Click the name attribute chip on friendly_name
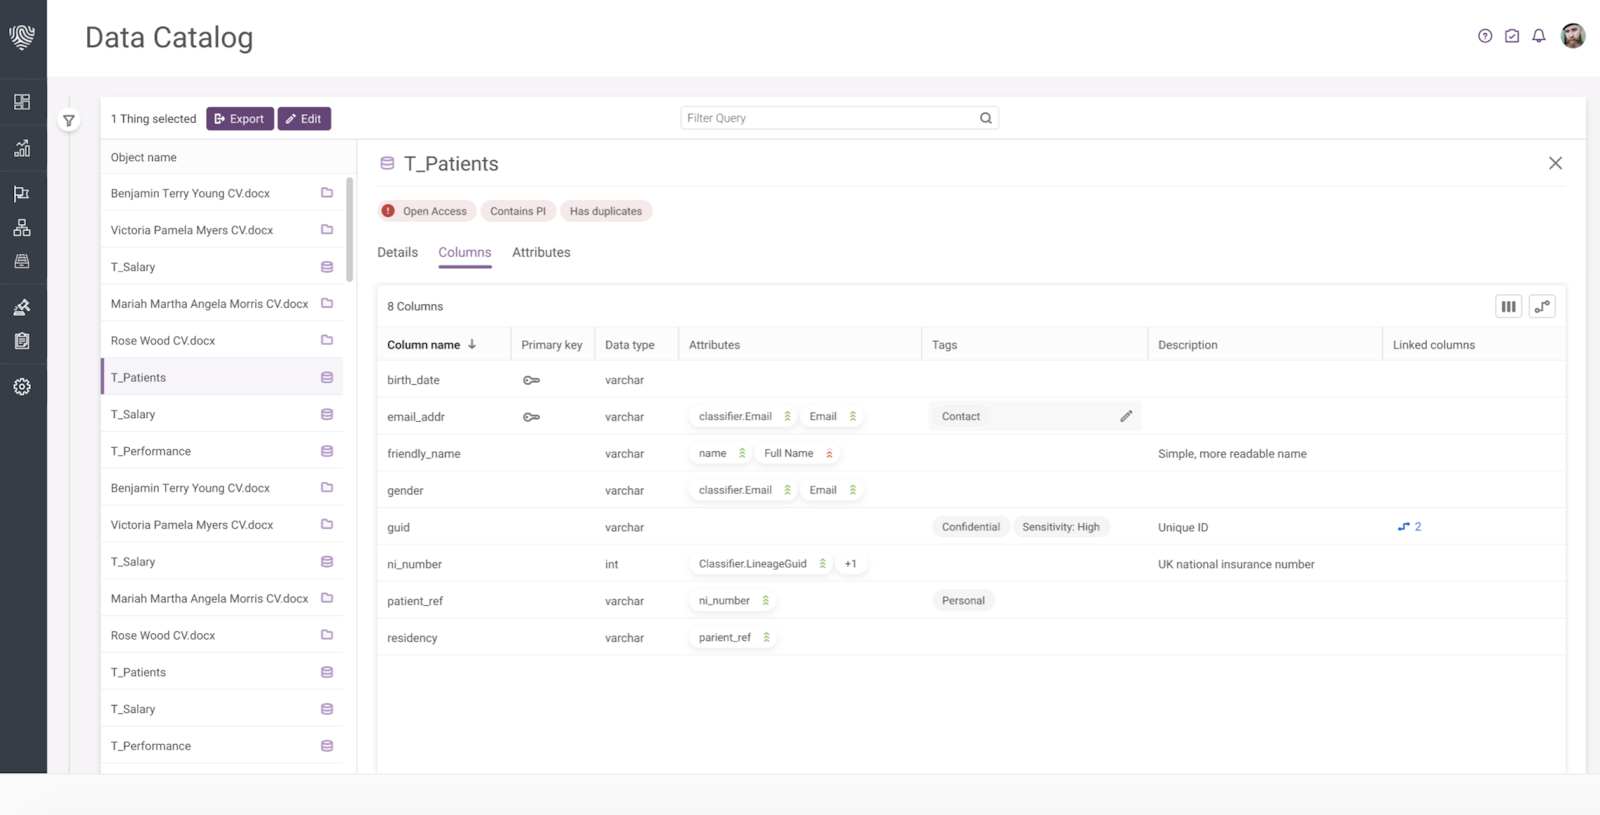This screenshot has height=815, width=1600. [720, 453]
